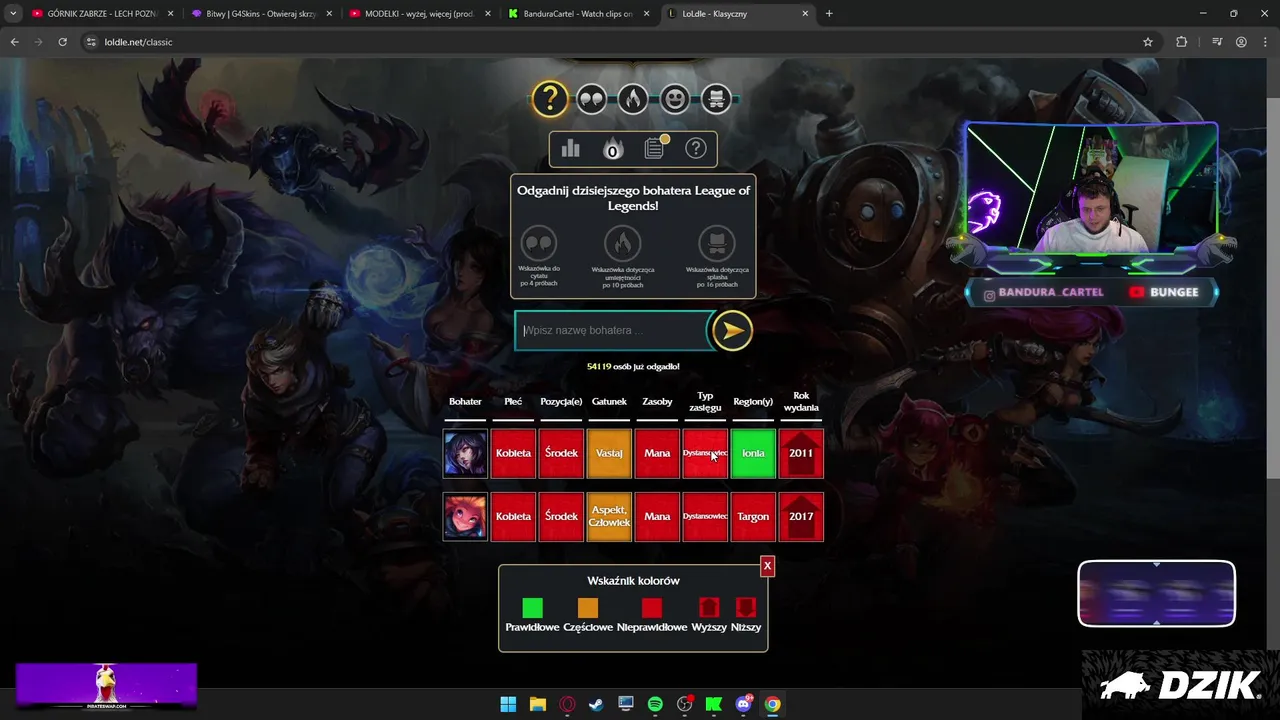This screenshot has width=1280, height=720.
Task: Click the BUNGEE YouTube label
Action: tap(1163, 293)
